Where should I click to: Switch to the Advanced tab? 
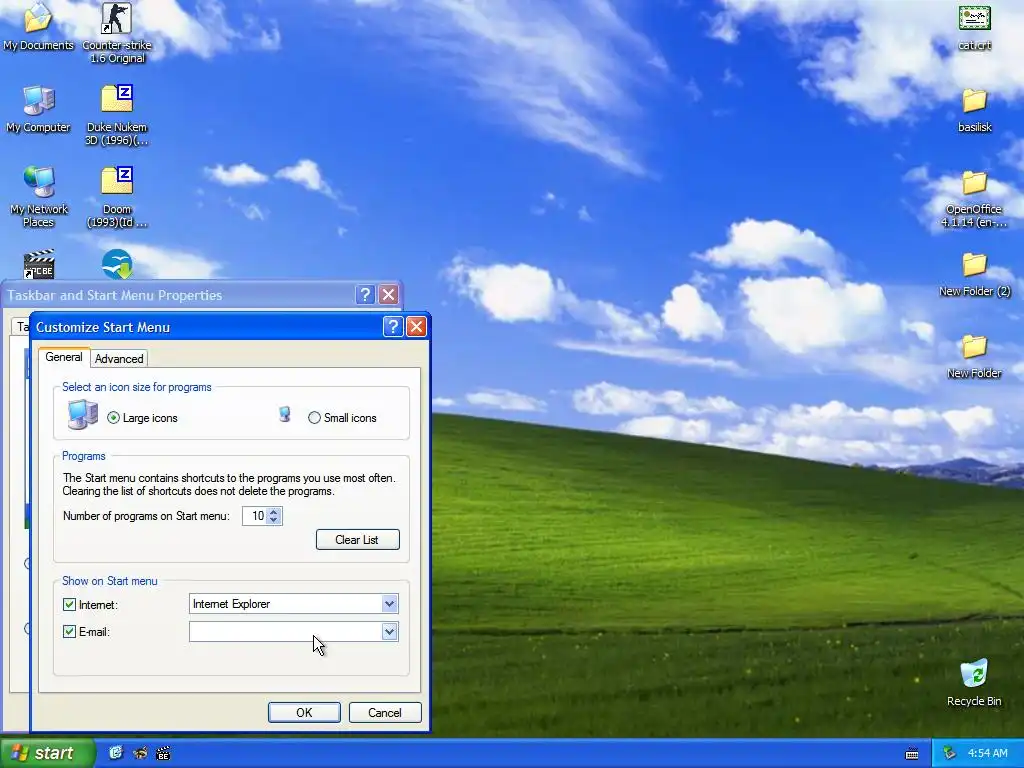click(x=119, y=359)
